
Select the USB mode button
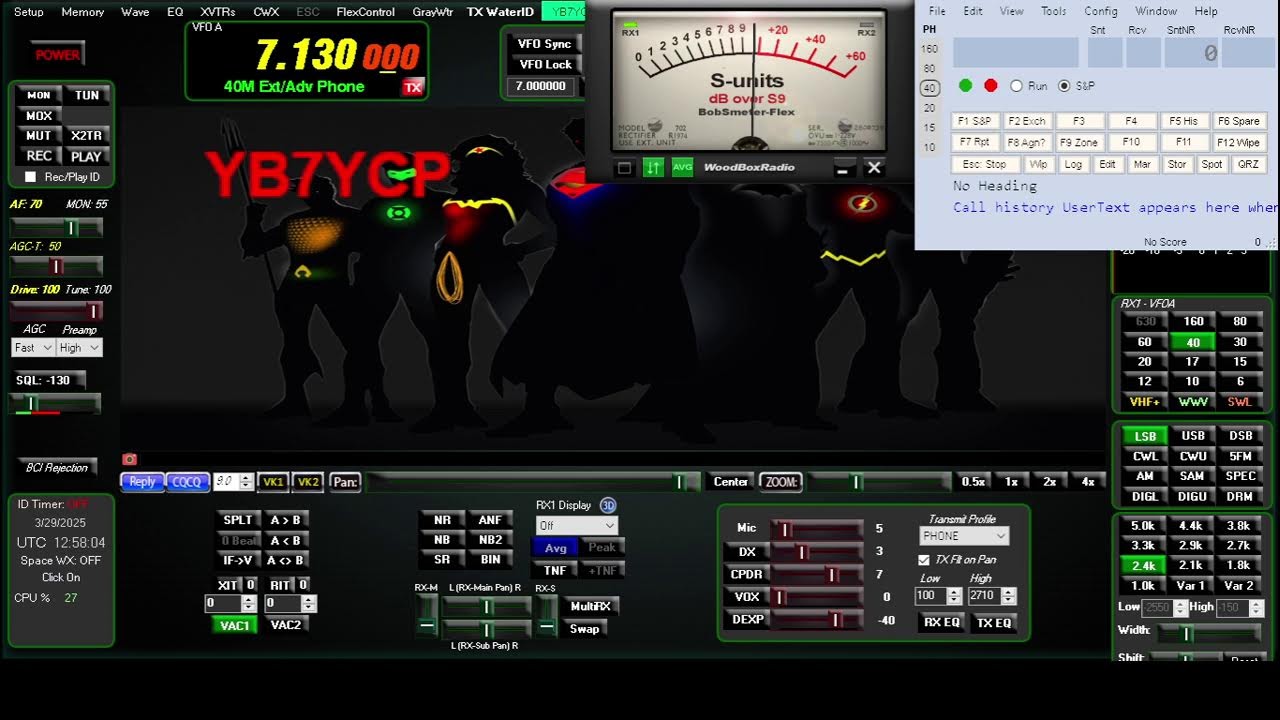(1193, 436)
